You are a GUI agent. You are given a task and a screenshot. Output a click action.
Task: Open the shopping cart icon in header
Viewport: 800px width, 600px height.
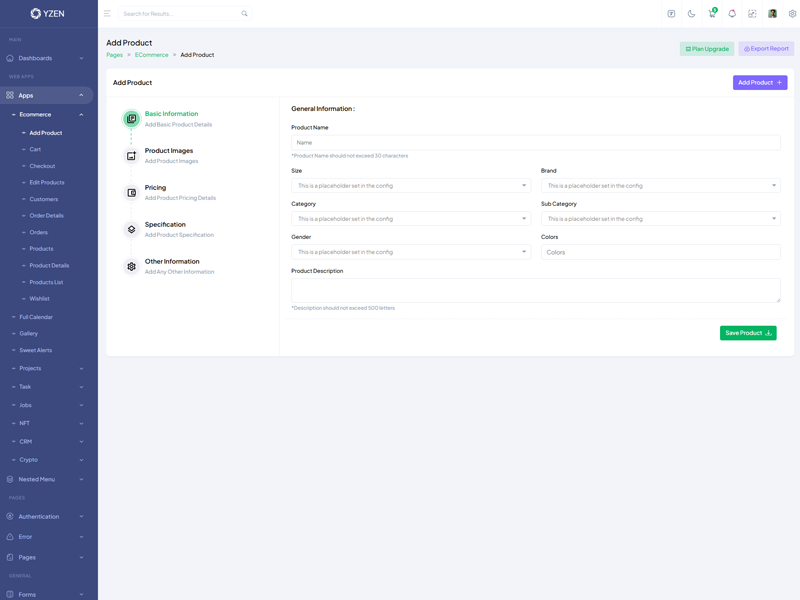(x=712, y=14)
